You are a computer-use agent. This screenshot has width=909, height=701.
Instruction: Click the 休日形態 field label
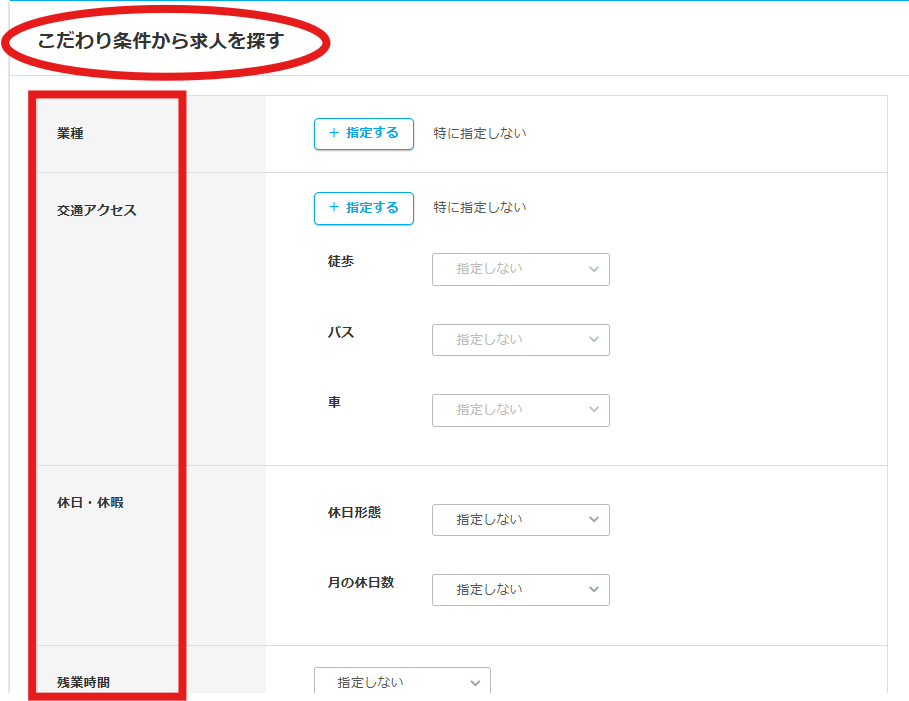[x=354, y=512]
